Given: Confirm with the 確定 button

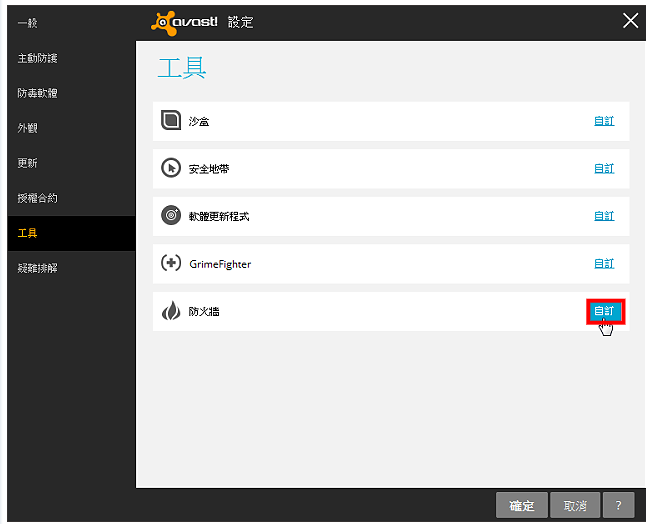Looking at the screenshot, I should pyautogui.click(x=522, y=505).
